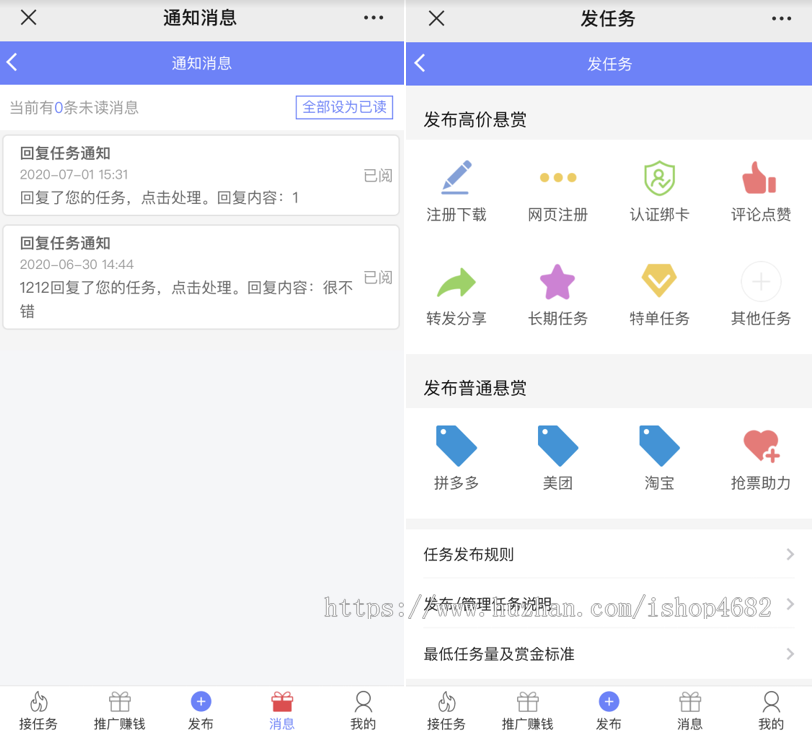
Task: Choose the 认证绑卡 shield icon
Action: pyautogui.click(x=659, y=178)
